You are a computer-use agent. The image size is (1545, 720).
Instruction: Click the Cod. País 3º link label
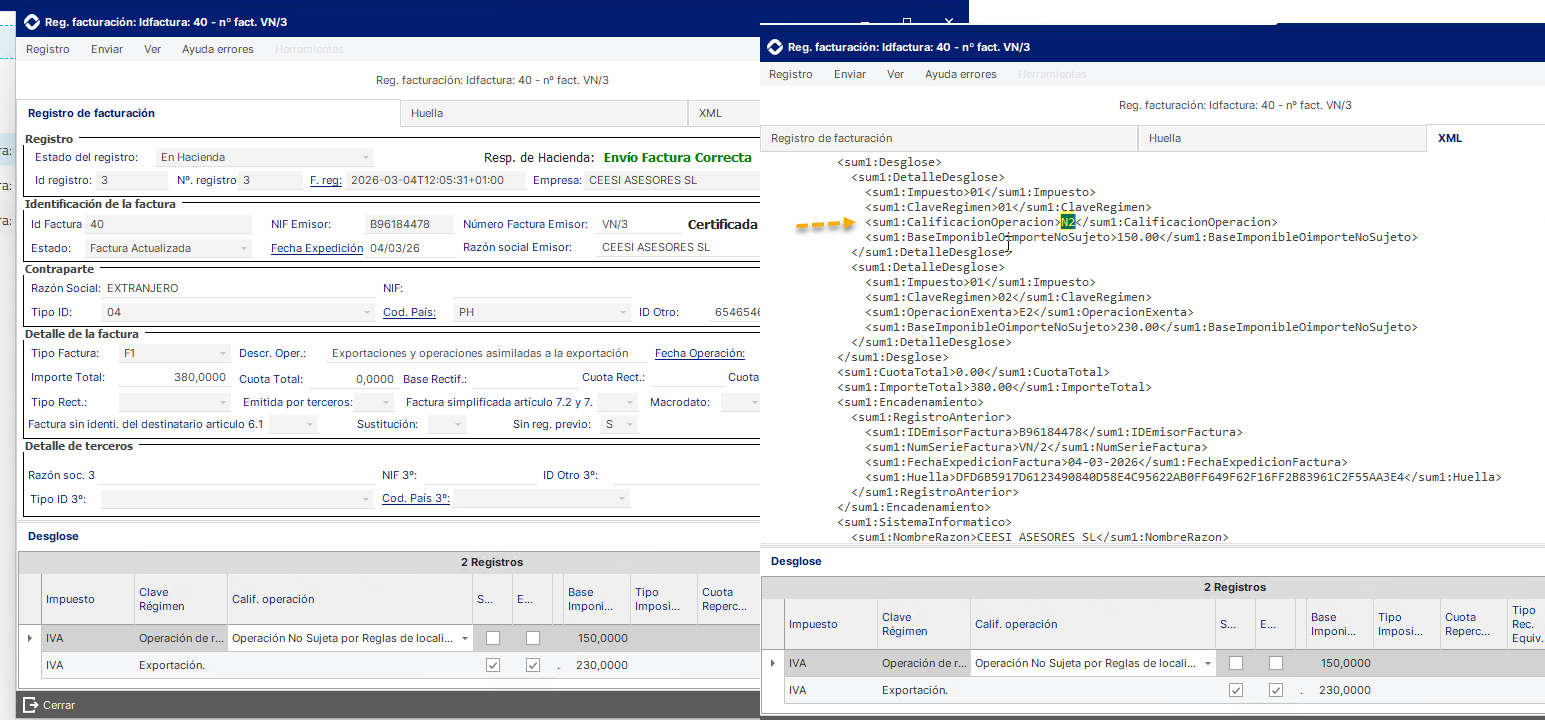415,499
